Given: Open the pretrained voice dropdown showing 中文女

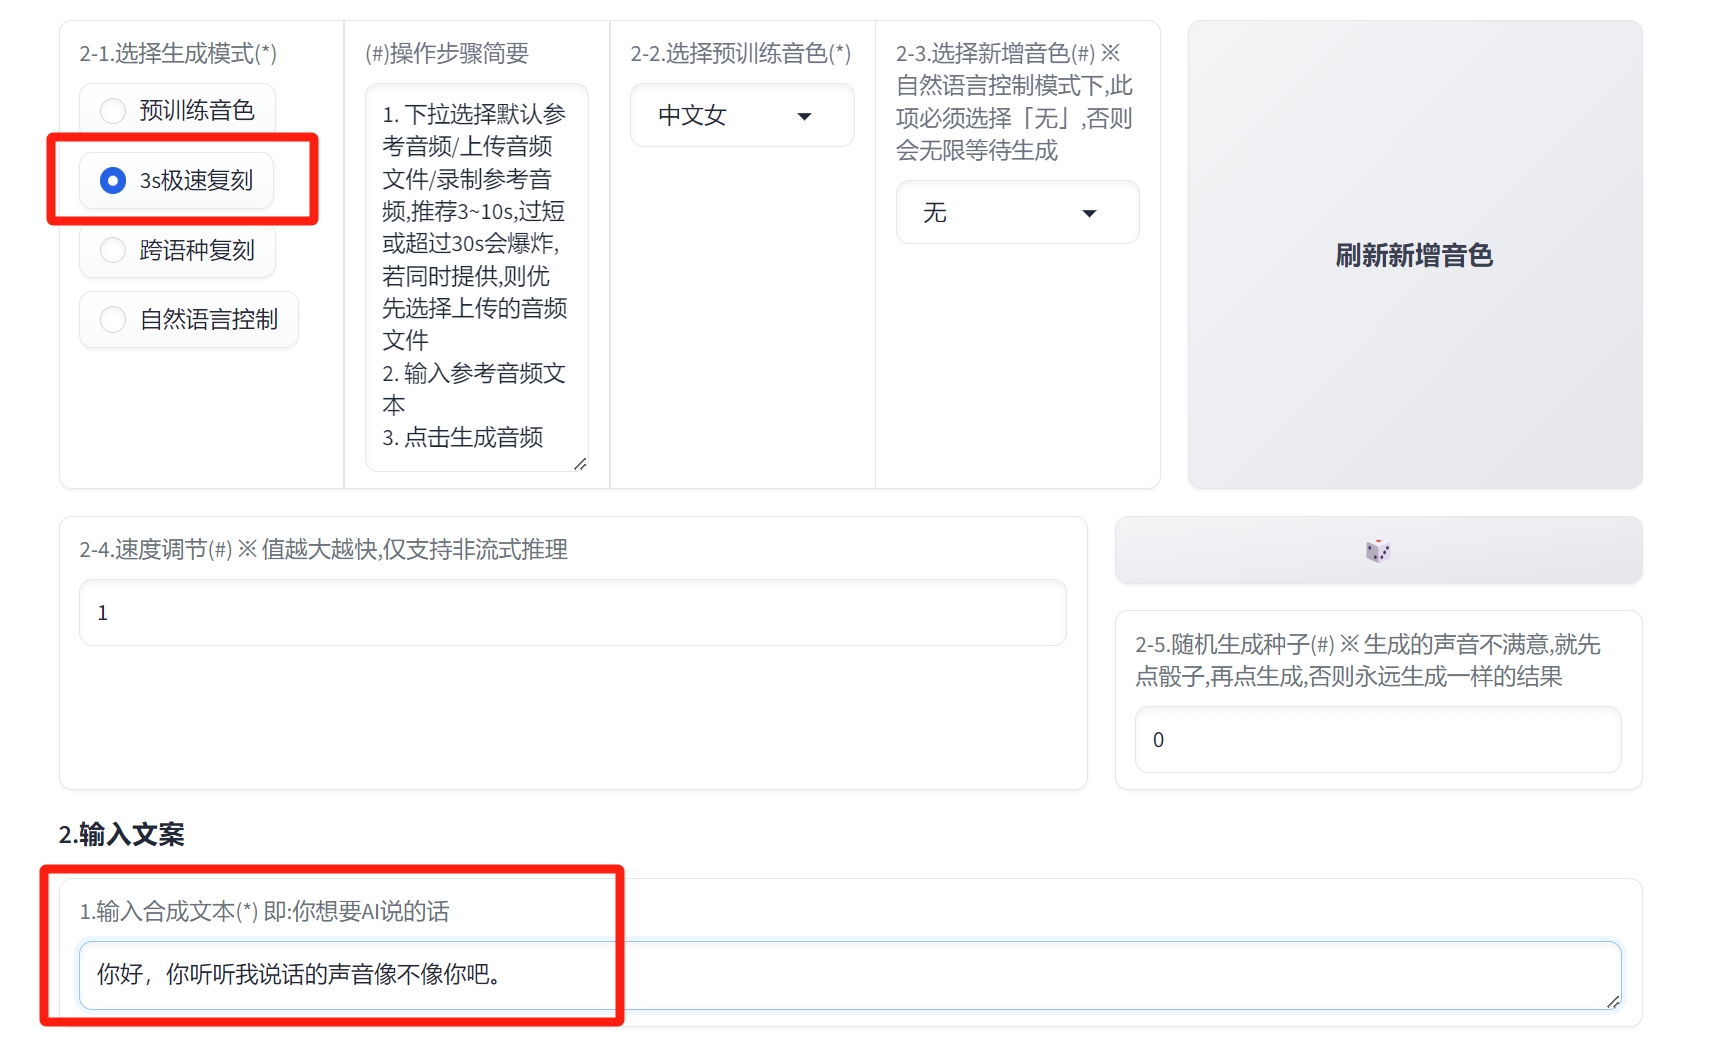Looking at the screenshot, I should 741,115.
